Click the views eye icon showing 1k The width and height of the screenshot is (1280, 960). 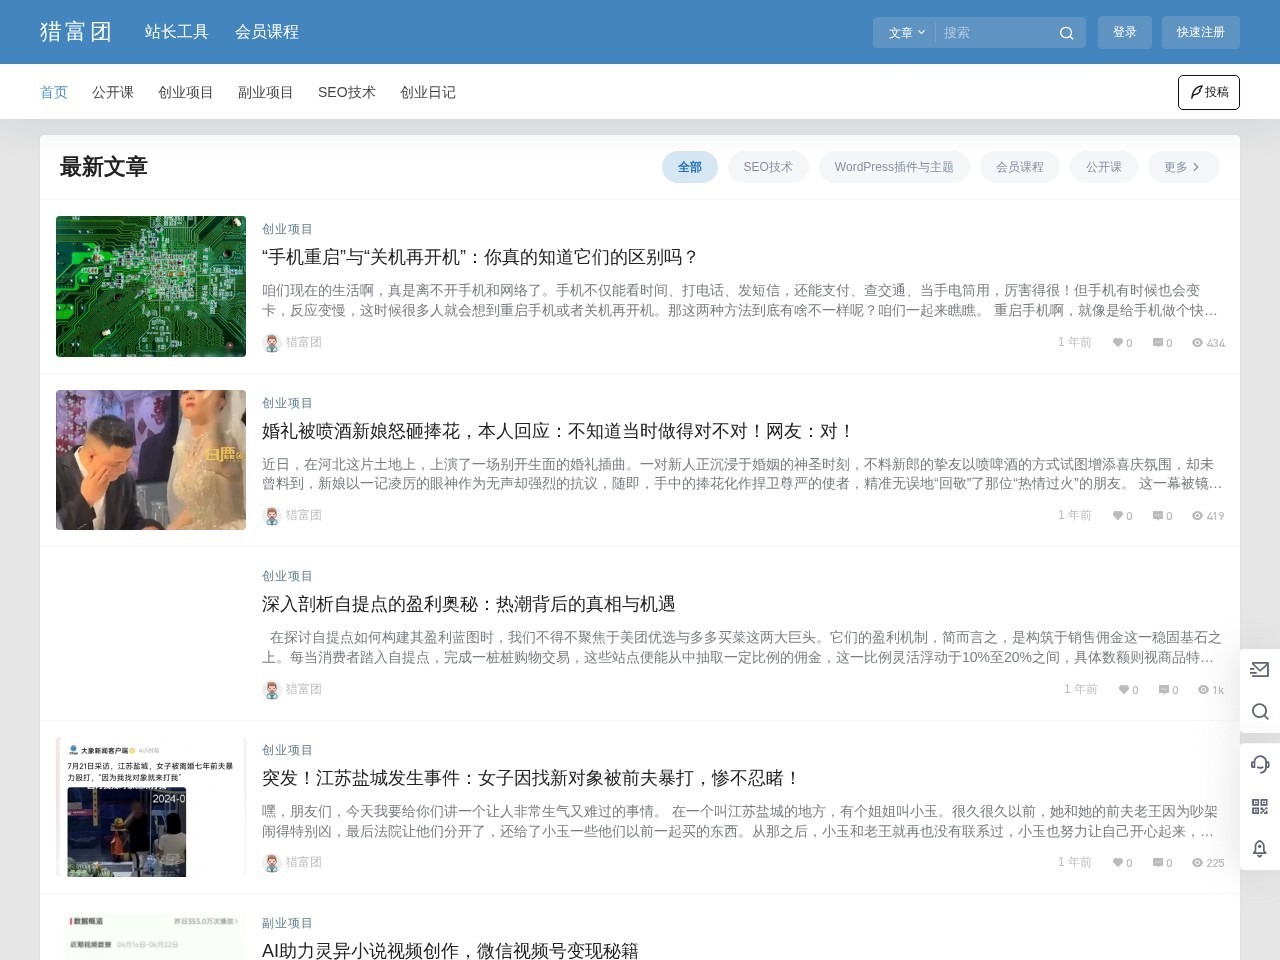(x=1203, y=690)
